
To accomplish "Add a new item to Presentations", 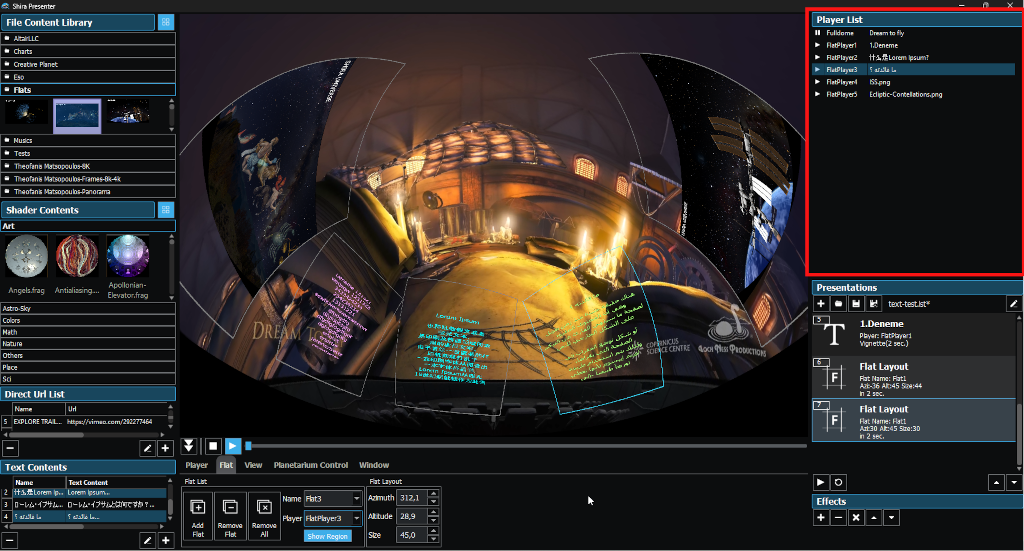I will pyautogui.click(x=821, y=304).
